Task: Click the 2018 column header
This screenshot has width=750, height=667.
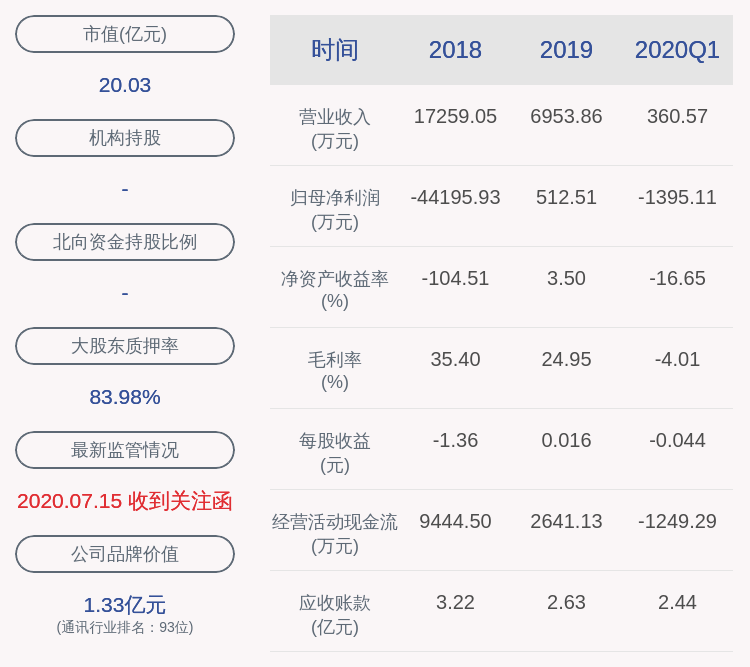Action: tap(455, 50)
